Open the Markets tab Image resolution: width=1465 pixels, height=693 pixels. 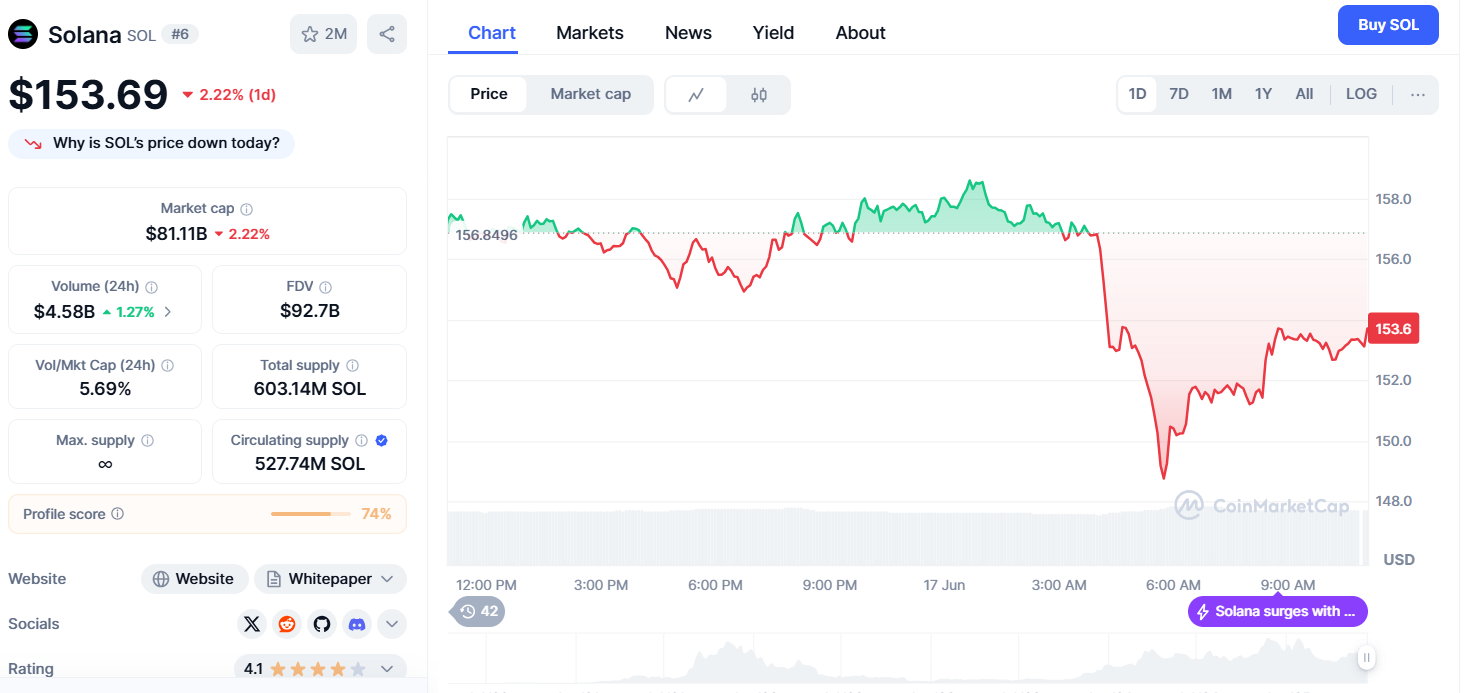pos(590,33)
